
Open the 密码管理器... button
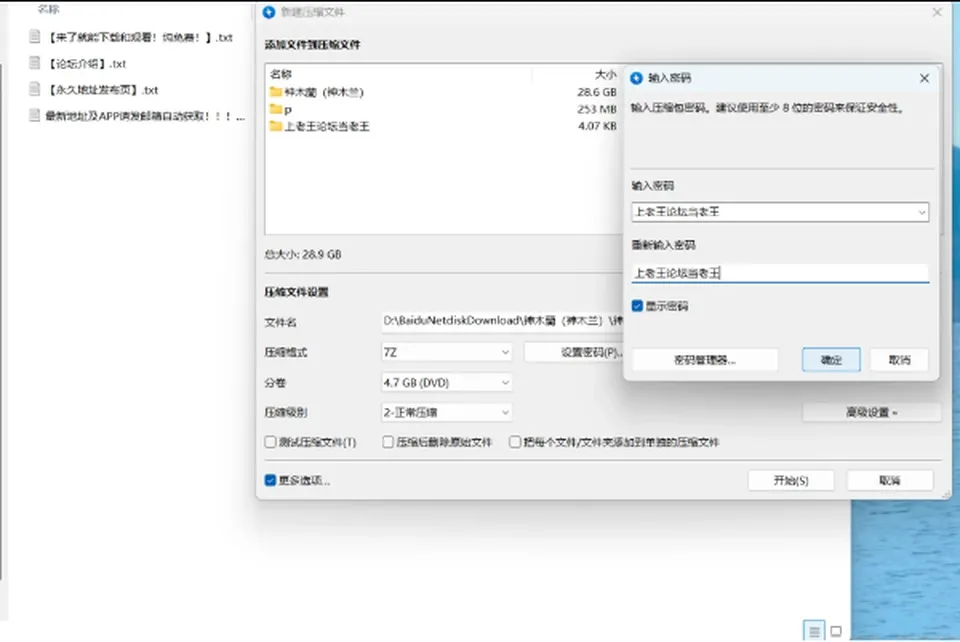pyautogui.click(x=705, y=360)
